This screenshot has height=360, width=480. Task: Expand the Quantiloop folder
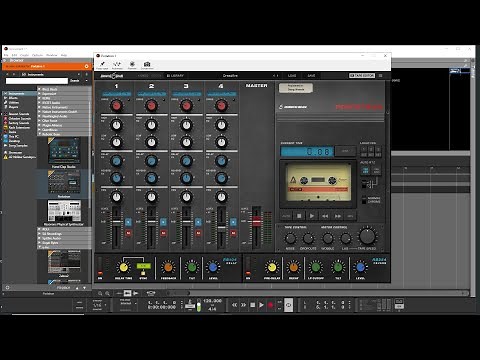click(x=39, y=130)
